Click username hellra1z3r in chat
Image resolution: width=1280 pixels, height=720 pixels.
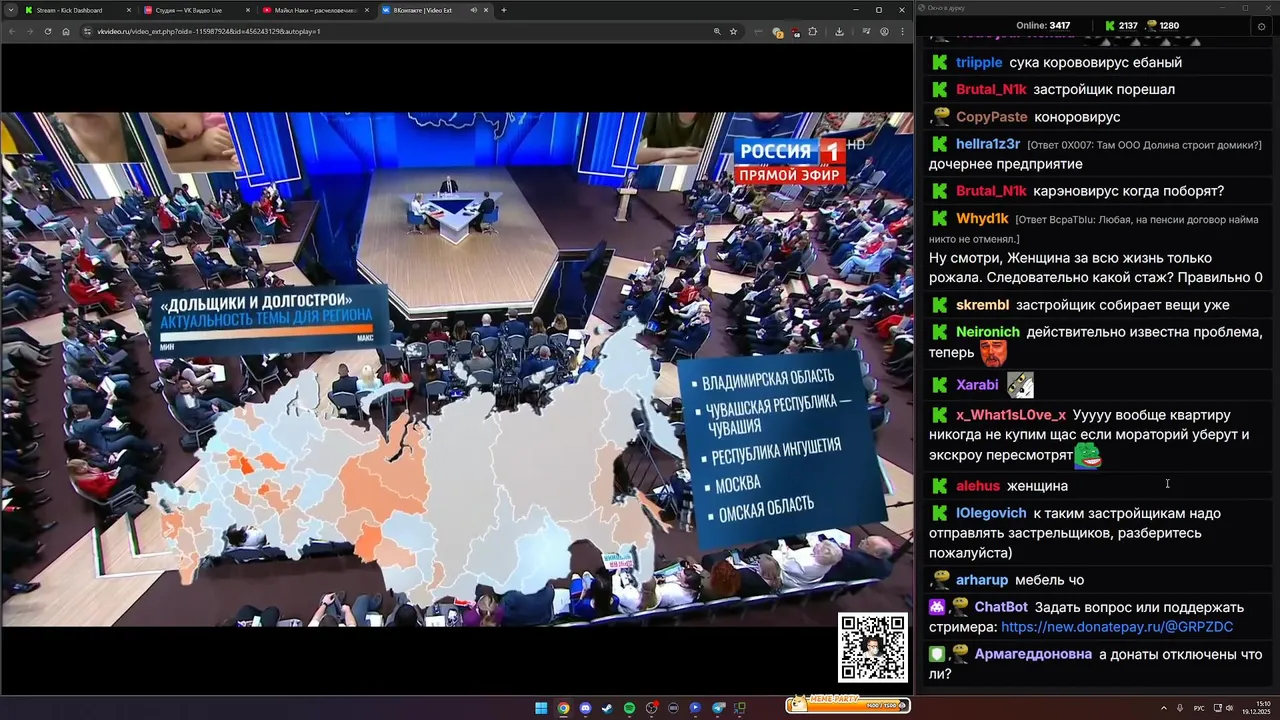pyautogui.click(x=988, y=144)
